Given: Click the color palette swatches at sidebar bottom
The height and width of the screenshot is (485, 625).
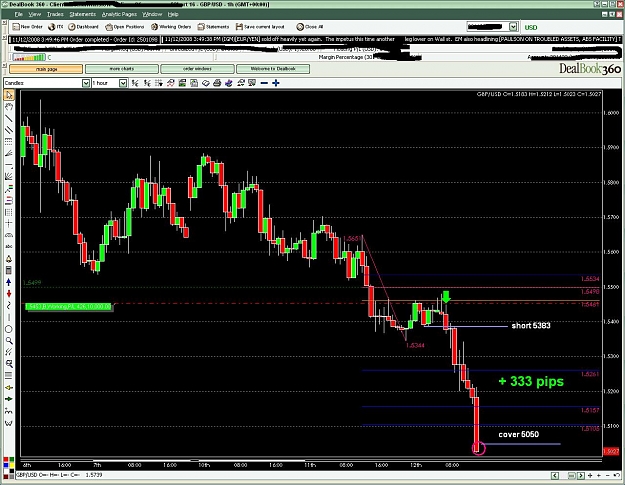Looking at the screenshot, I should 9,468.
